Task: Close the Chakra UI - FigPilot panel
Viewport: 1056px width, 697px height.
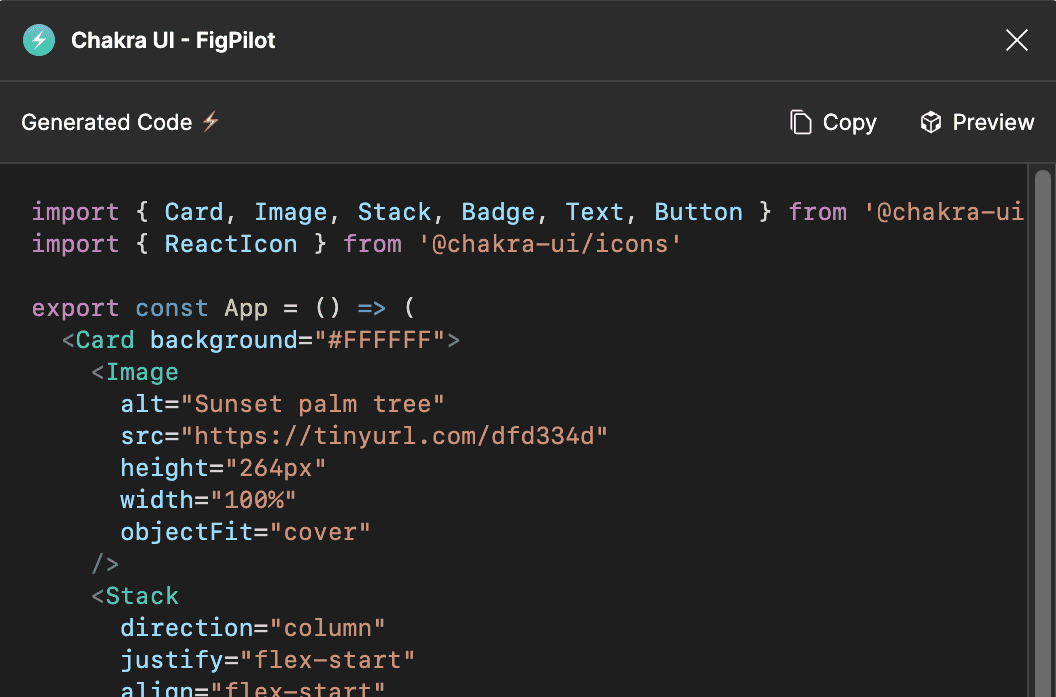Action: tap(1017, 40)
